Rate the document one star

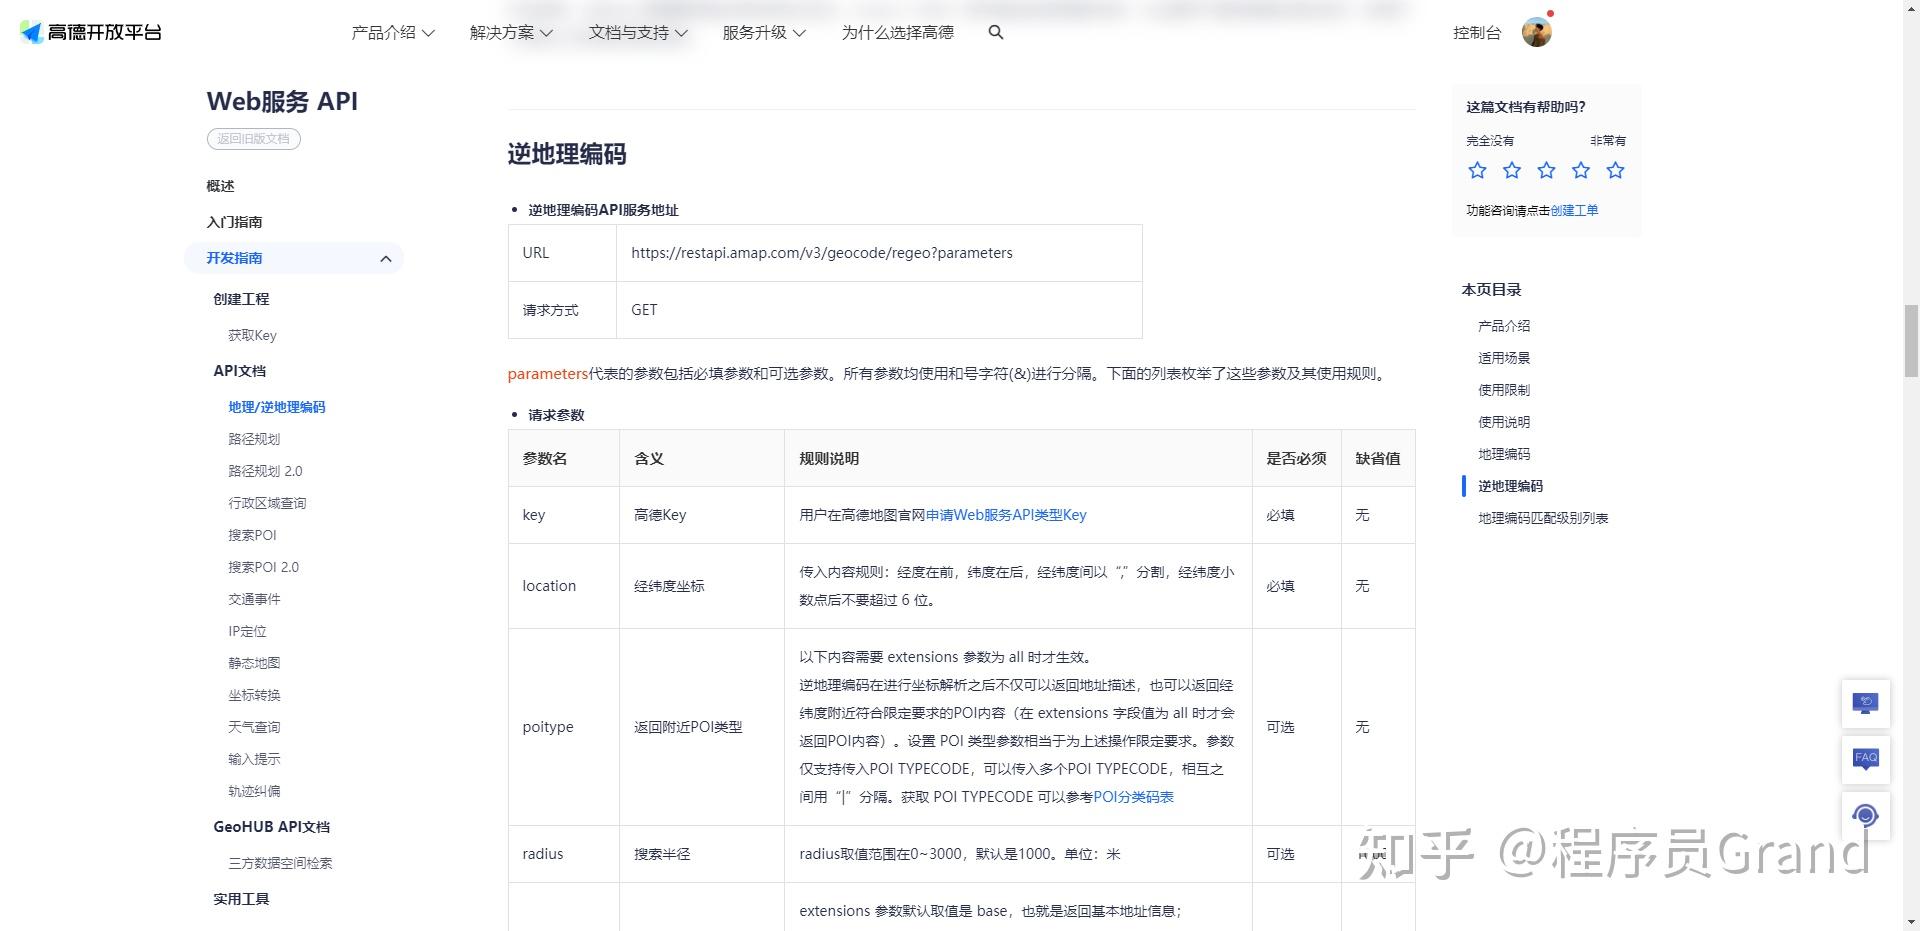pyautogui.click(x=1477, y=171)
